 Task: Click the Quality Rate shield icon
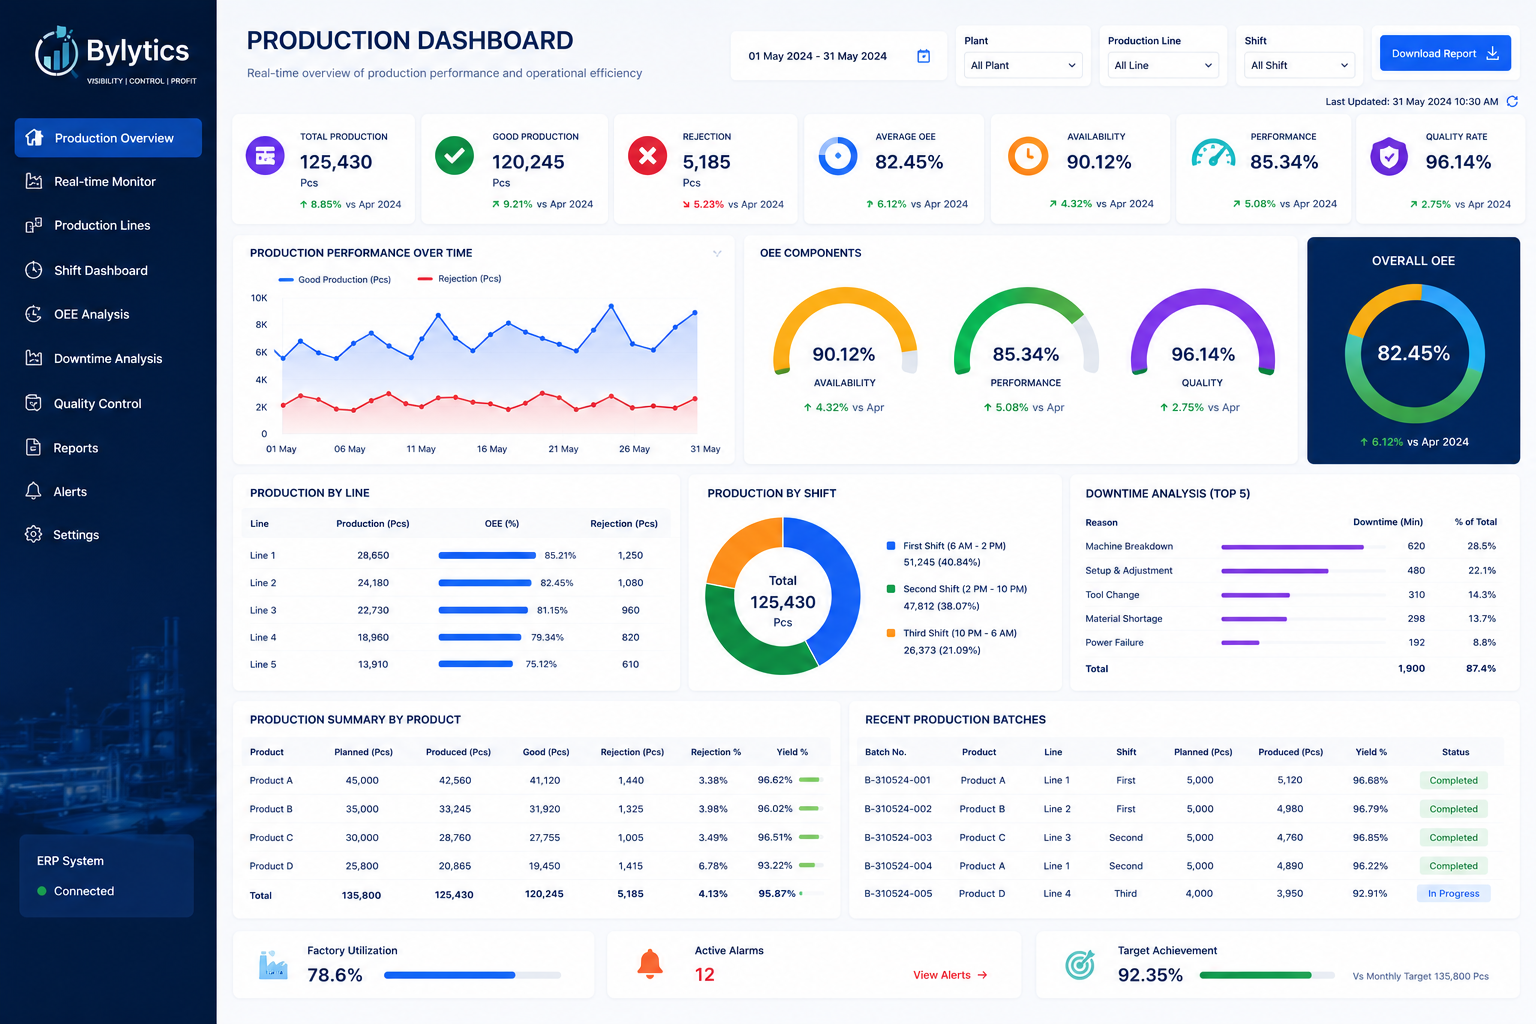[1389, 156]
